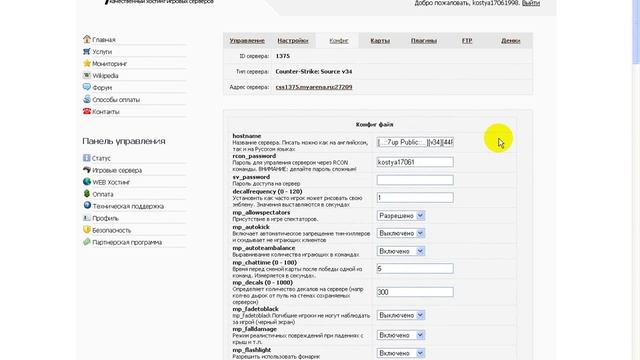This screenshot has height=360, width=640.
Task: Open the Мониторинг link
Action: coord(109,64)
